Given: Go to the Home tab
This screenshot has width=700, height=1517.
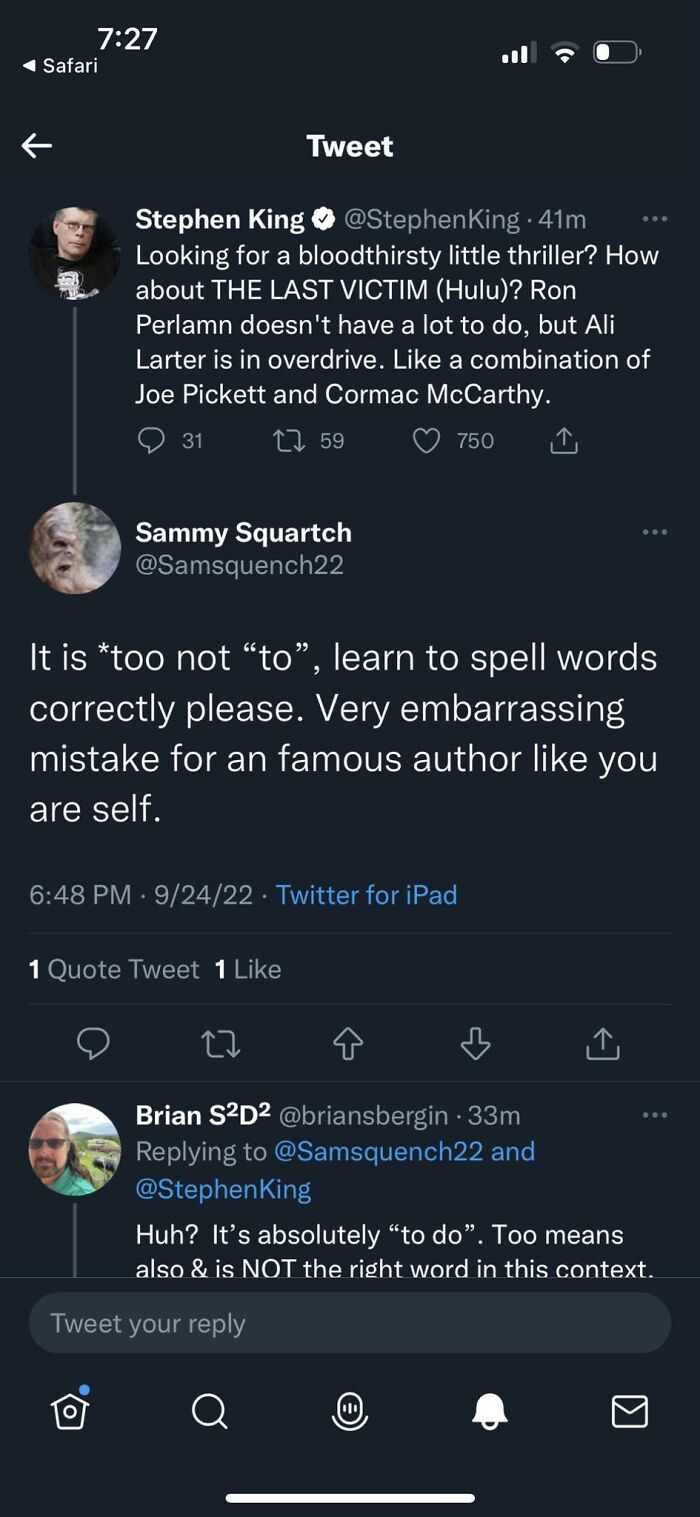Looking at the screenshot, I should click(x=70, y=1410).
